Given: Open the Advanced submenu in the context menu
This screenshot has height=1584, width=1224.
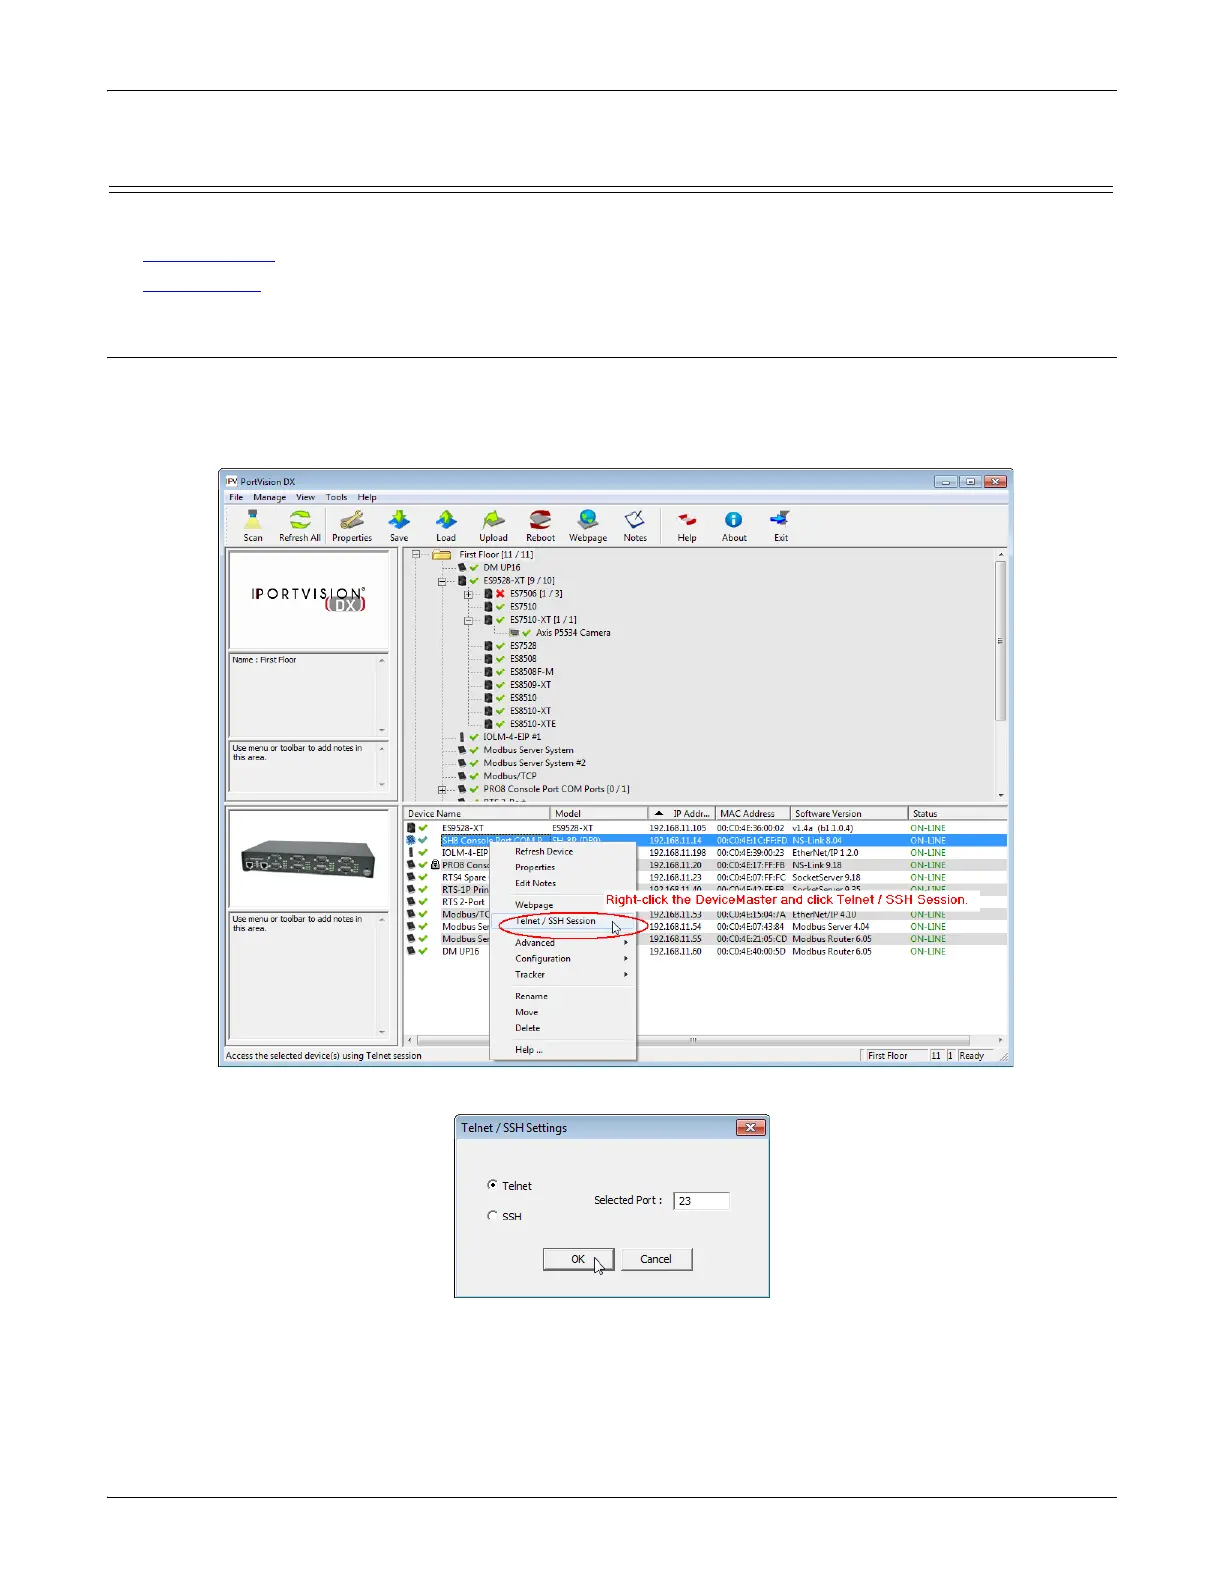Looking at the screenshot, I should tap(564, 943).
